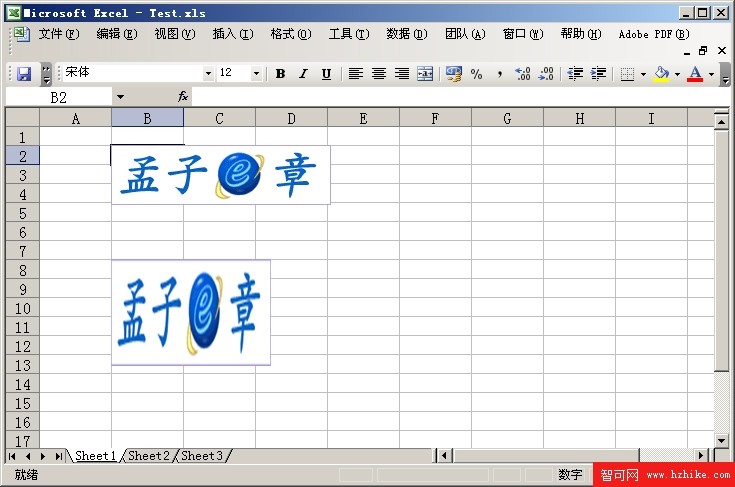This screenshot has height=487, width=735.
Task: Go to first sheet tab navigation arrow
Action: 12,456
